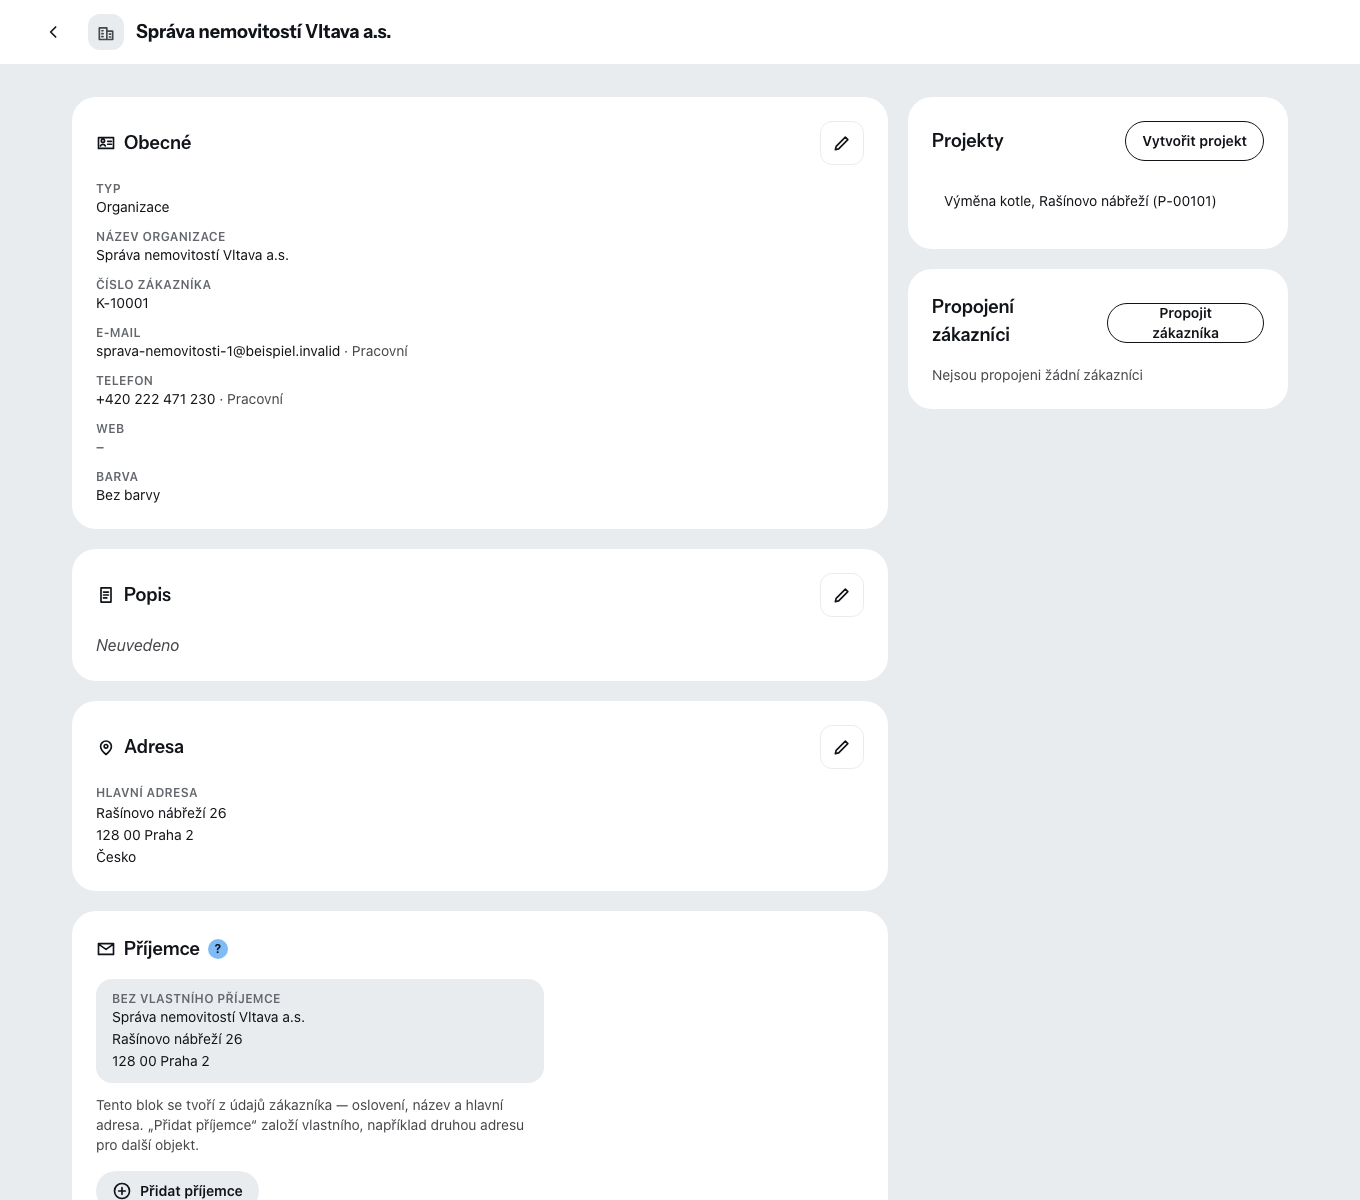This screenshot has width=1360, height=1200.
Task: Click the document icon beside Popis
Action: [105, 595]
